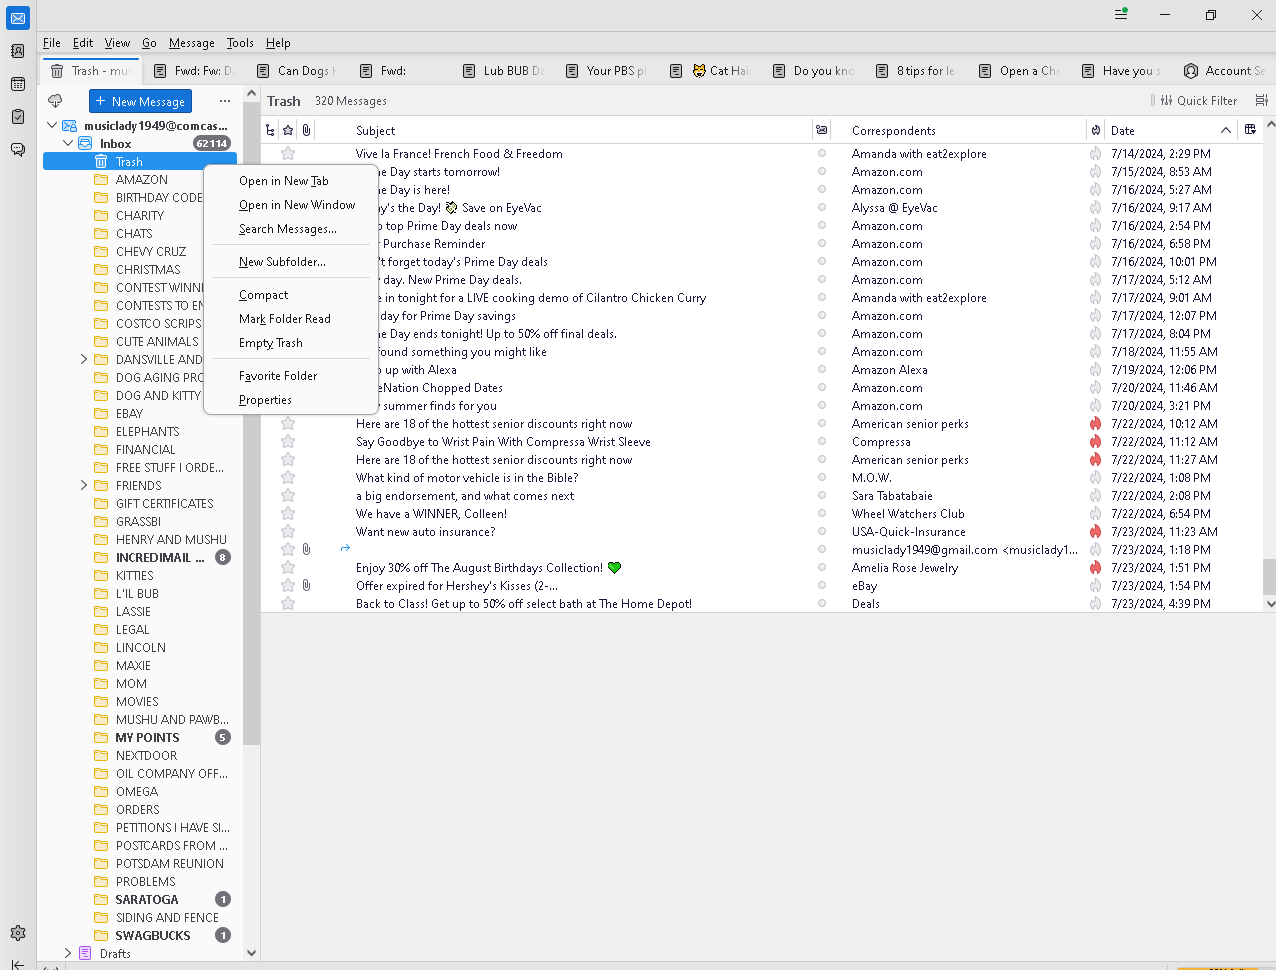This screenshot has height=970, width=1276.
Task: Toggle read status of Wheel Watchers Club message
Action: (822, 514)
